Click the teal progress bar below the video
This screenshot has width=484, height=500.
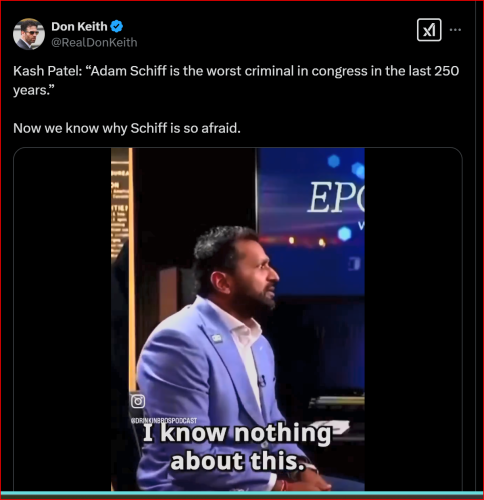pyautogui.click(x=242, y=493)
